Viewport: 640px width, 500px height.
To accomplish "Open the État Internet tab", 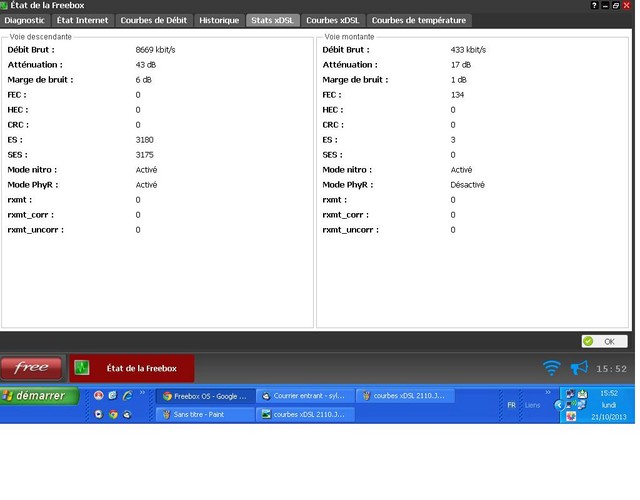I will [x=82, y=20].
